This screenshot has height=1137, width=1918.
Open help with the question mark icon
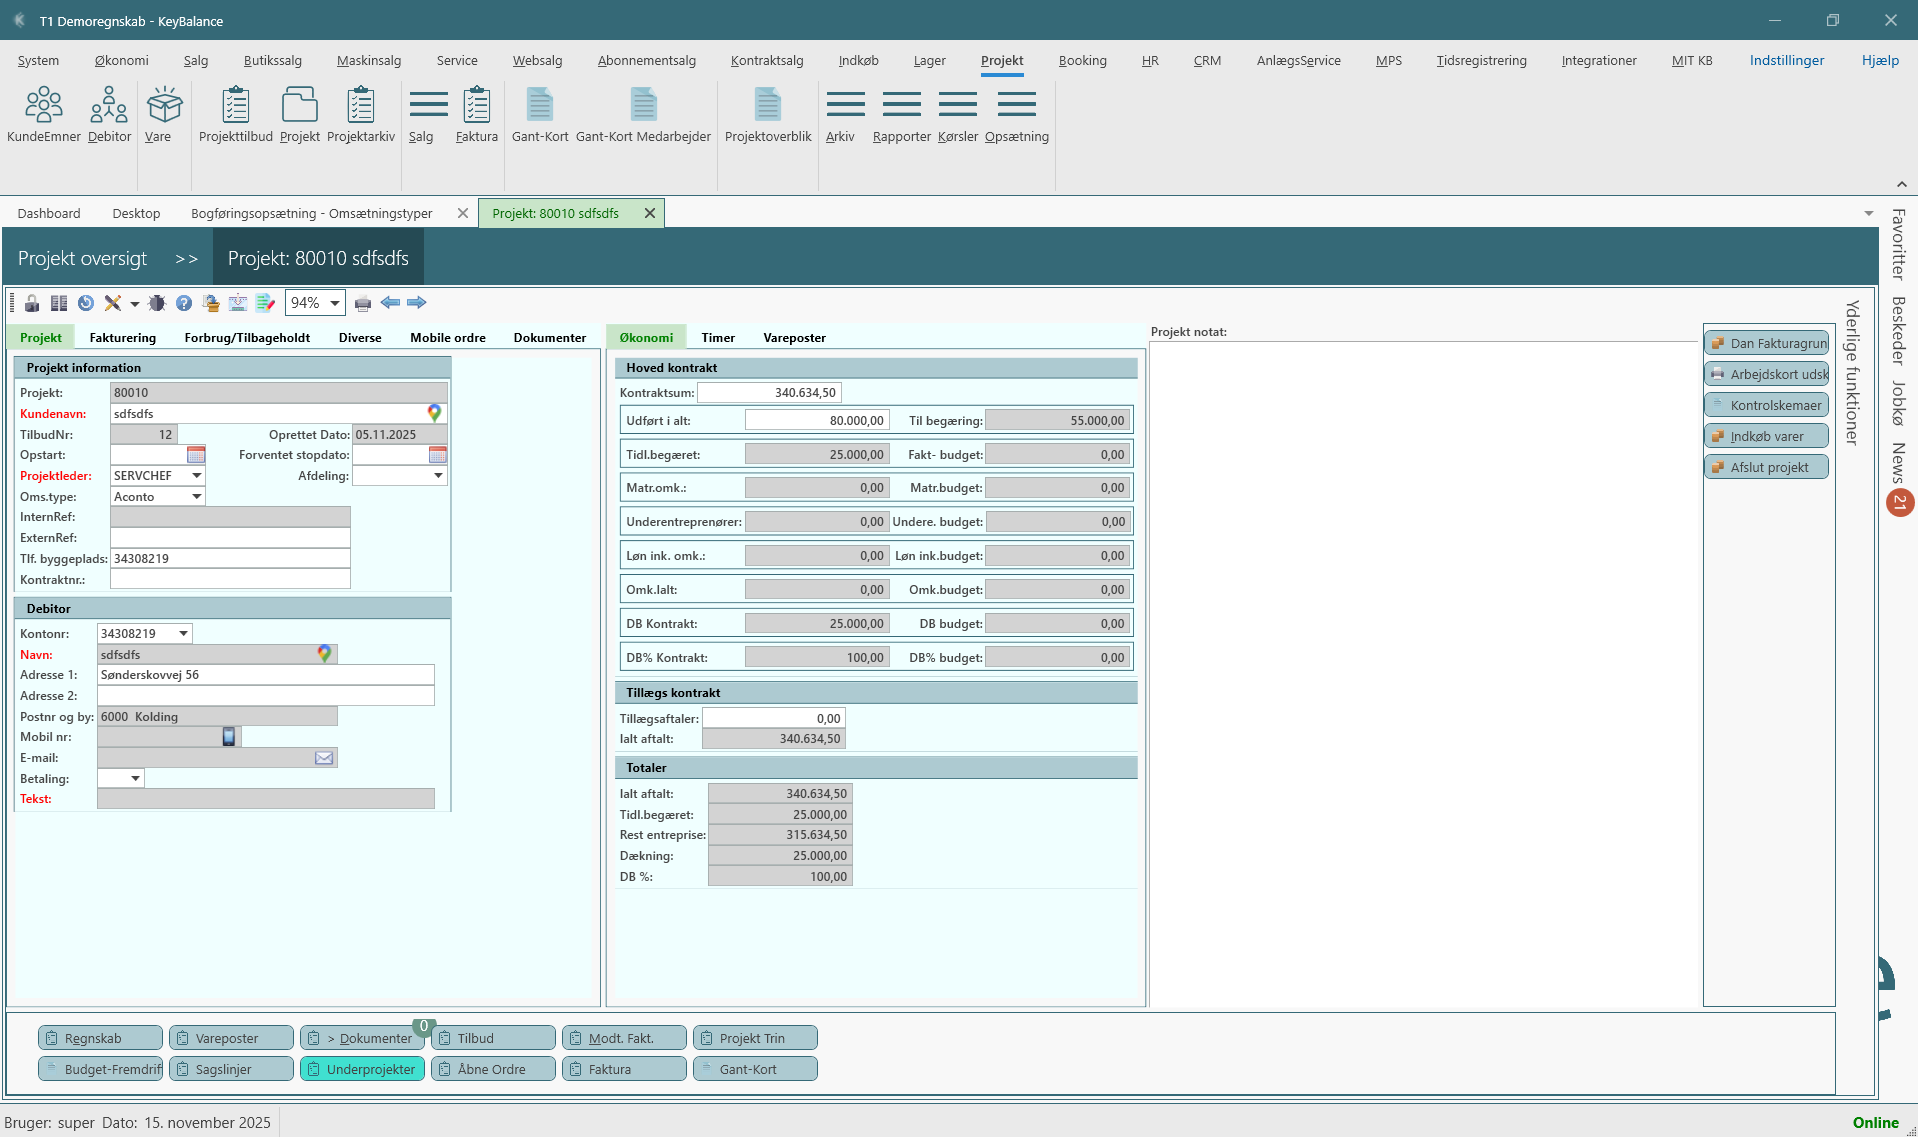(x=184, y=303)
